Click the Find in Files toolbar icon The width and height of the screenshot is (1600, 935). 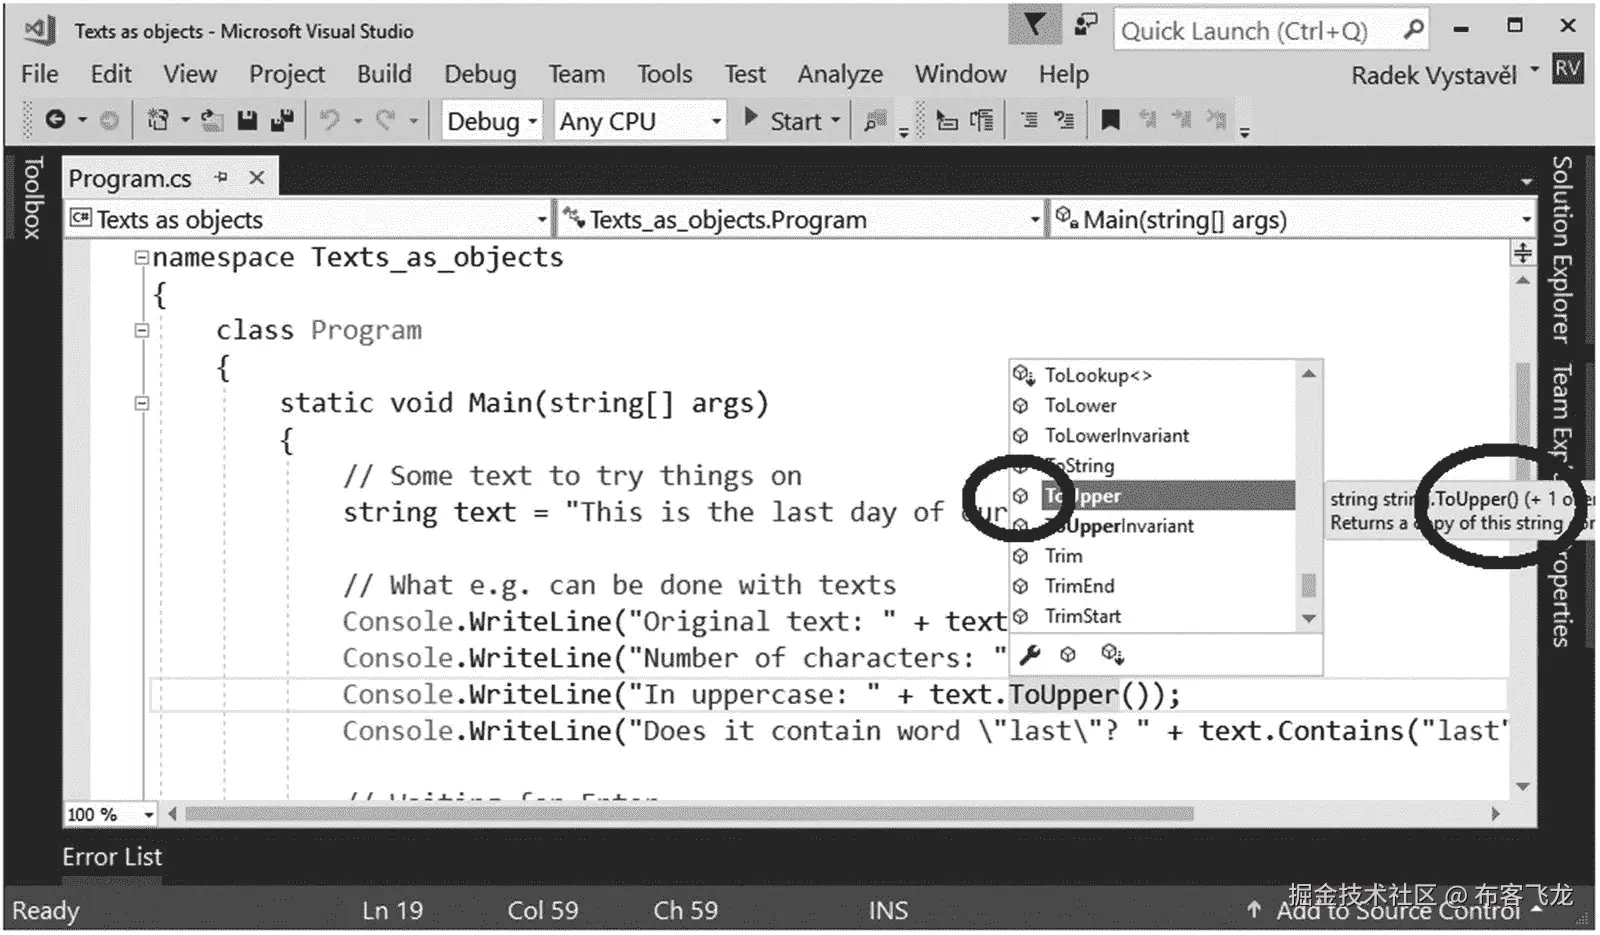click(x=875, y=120)
